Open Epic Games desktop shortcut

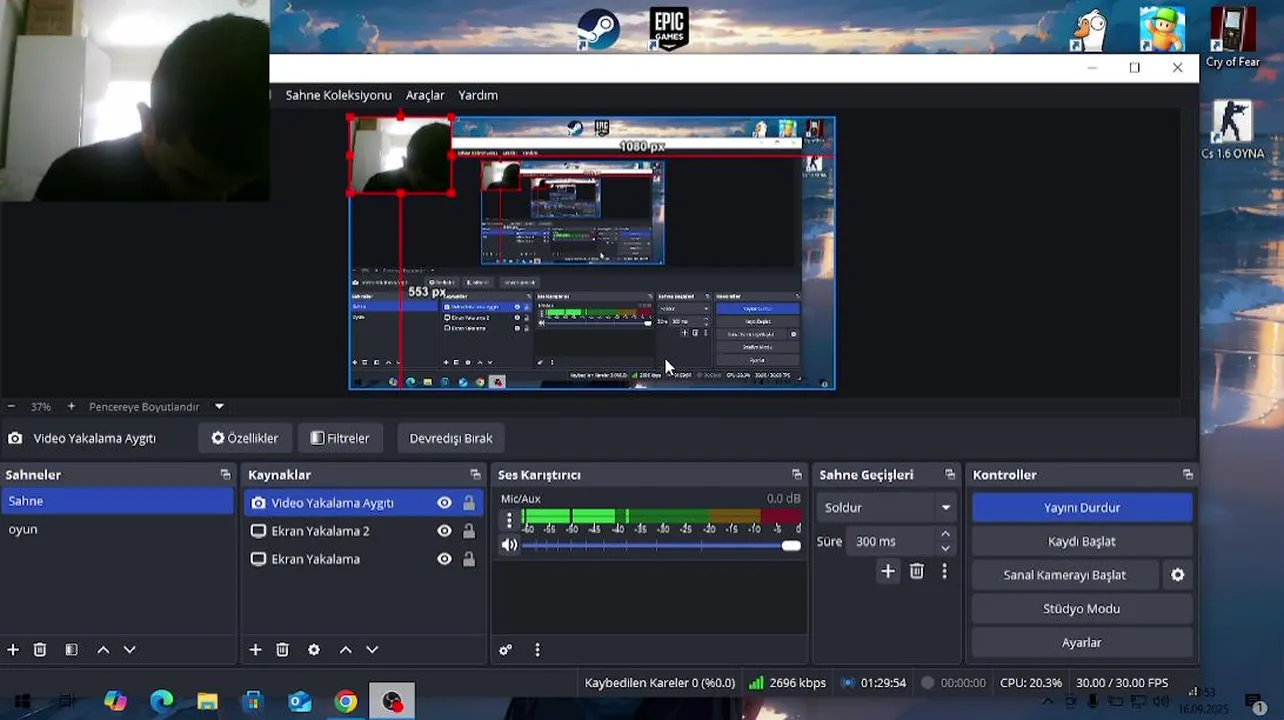click(x=669, y=29)
